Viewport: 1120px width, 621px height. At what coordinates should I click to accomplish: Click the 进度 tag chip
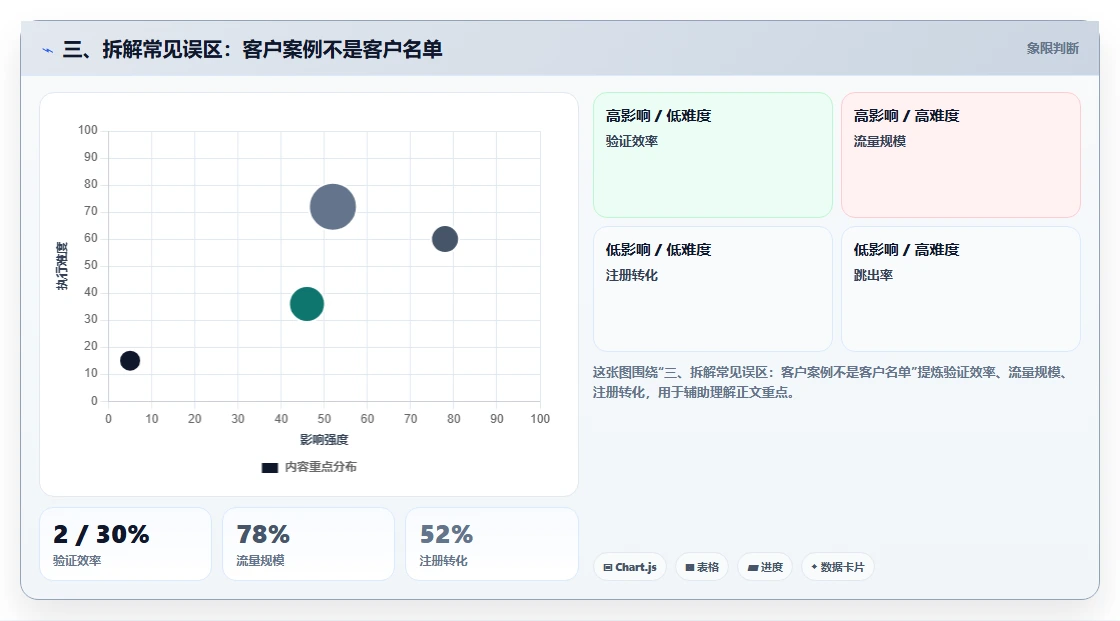coord(765,567)
